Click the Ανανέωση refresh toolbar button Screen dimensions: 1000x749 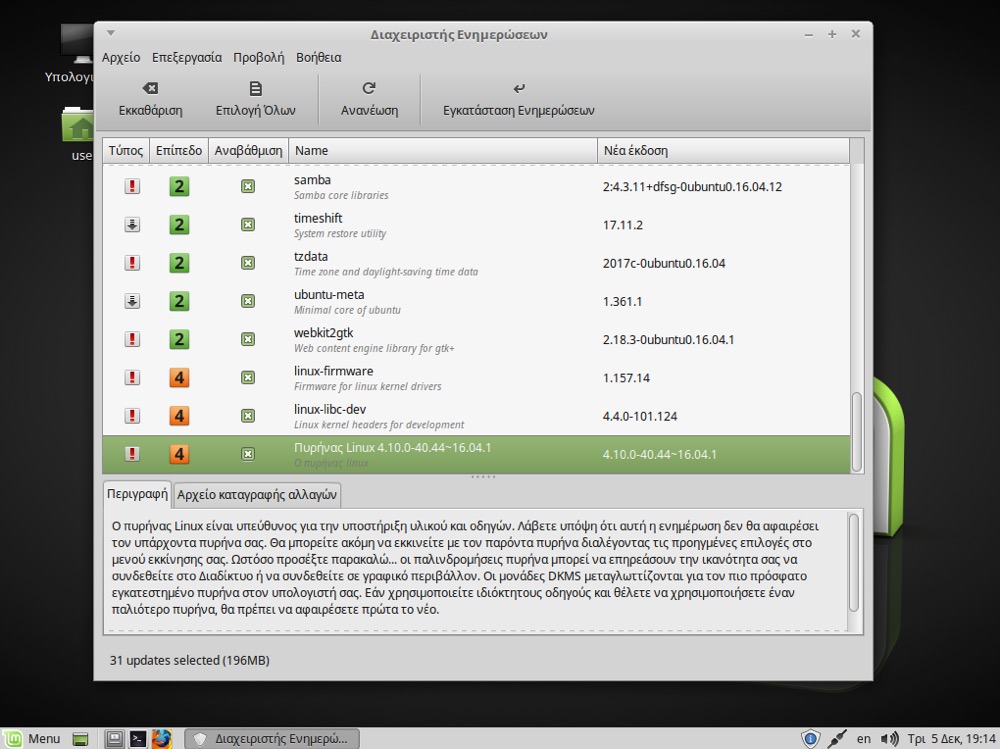point(369,99)
